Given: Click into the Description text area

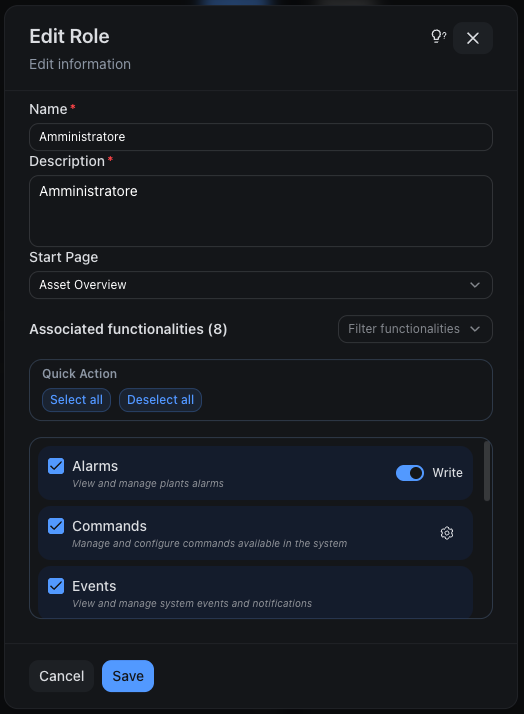Looking at the screenshot, I should coord(261,211).
